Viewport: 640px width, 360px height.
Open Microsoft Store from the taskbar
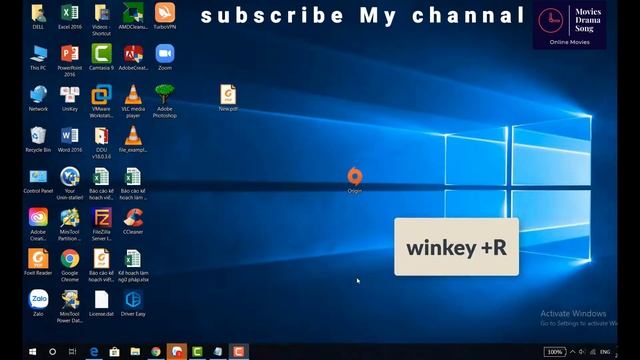point(114,351)
